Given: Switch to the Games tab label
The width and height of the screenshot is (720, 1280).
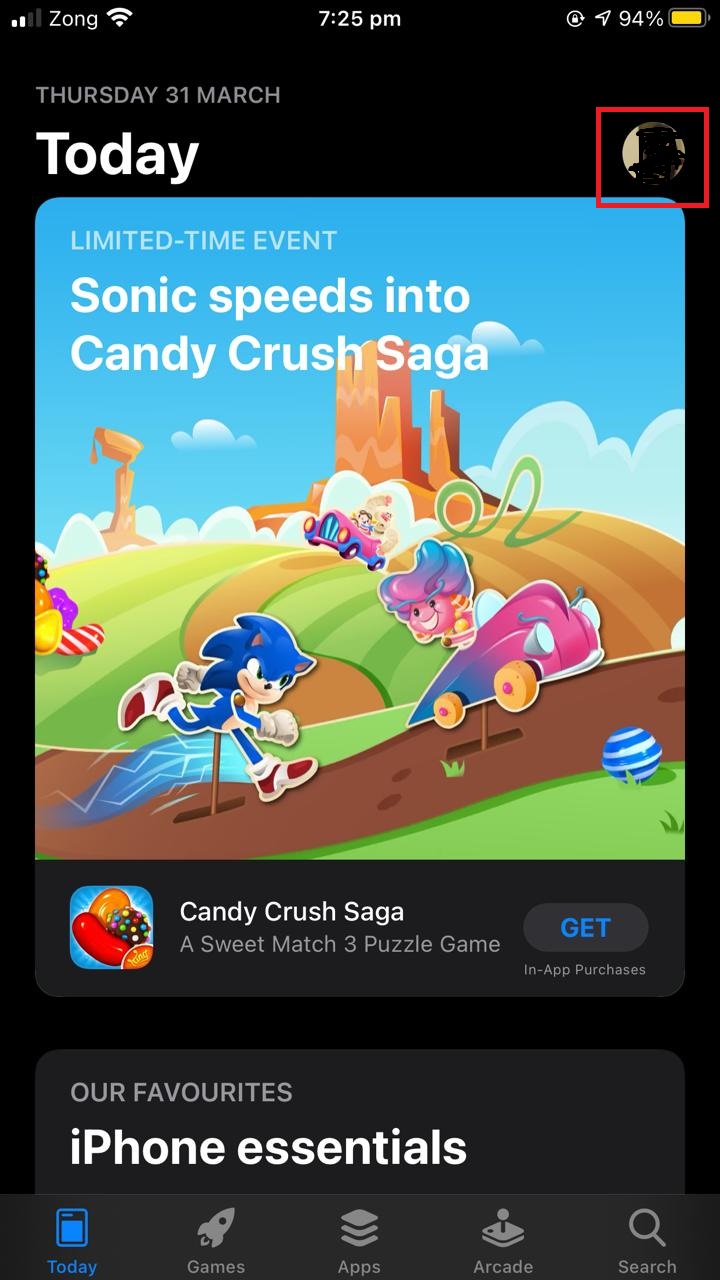Looking at the screenshot, I should click(216, 1266).
